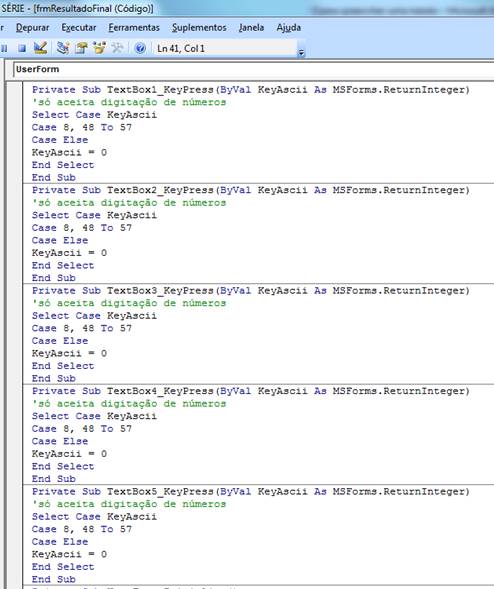Click the comment line under TextBox1_KeyPress
Viewport: 494px width, 589px height.
129,102
